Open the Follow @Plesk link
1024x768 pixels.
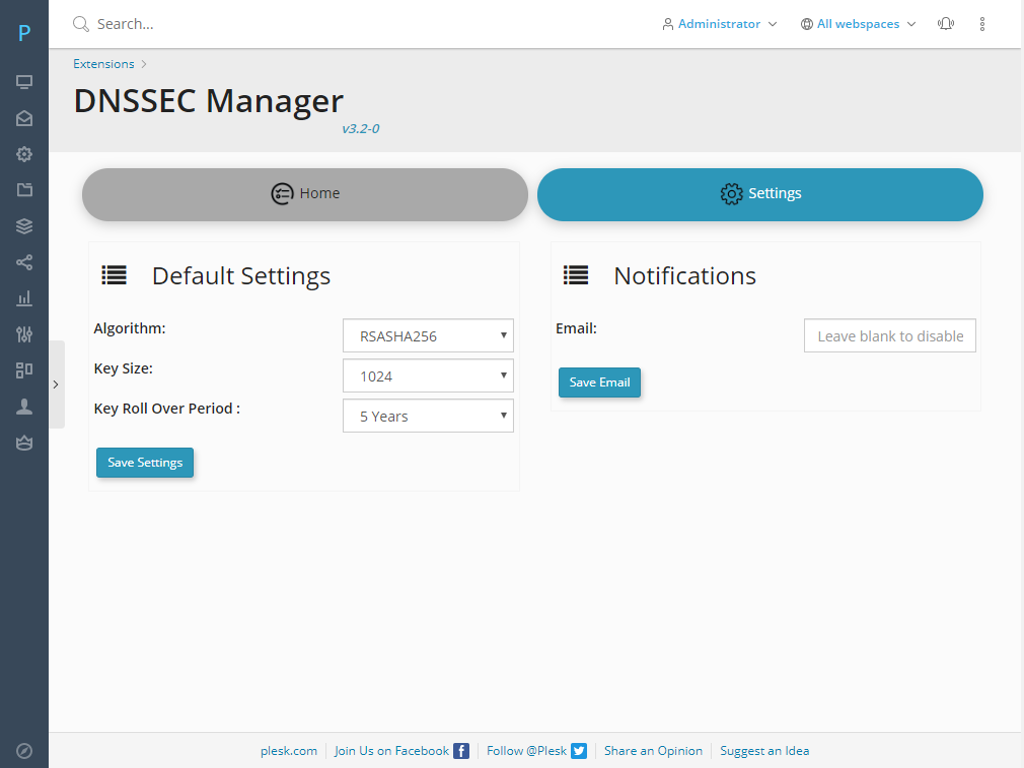click(526, 751)
